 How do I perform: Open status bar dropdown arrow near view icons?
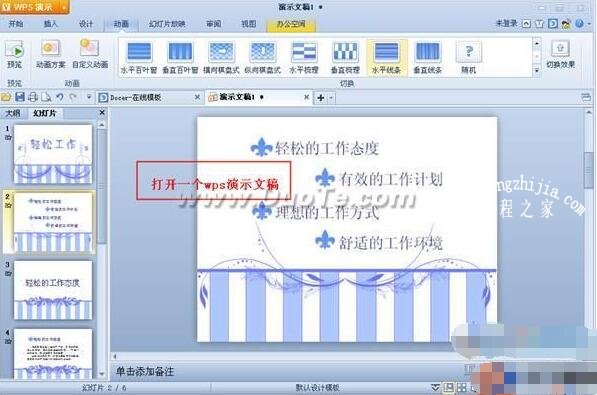pyautogui.click(x=435, y=388)
